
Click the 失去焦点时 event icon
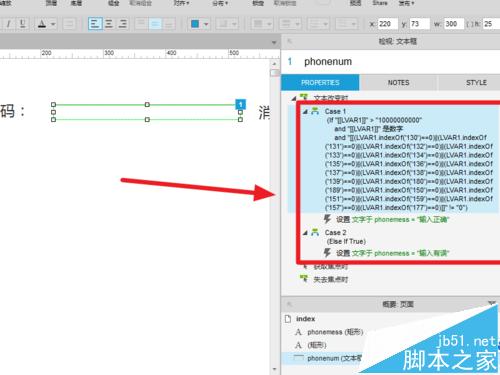pos(304,279)
